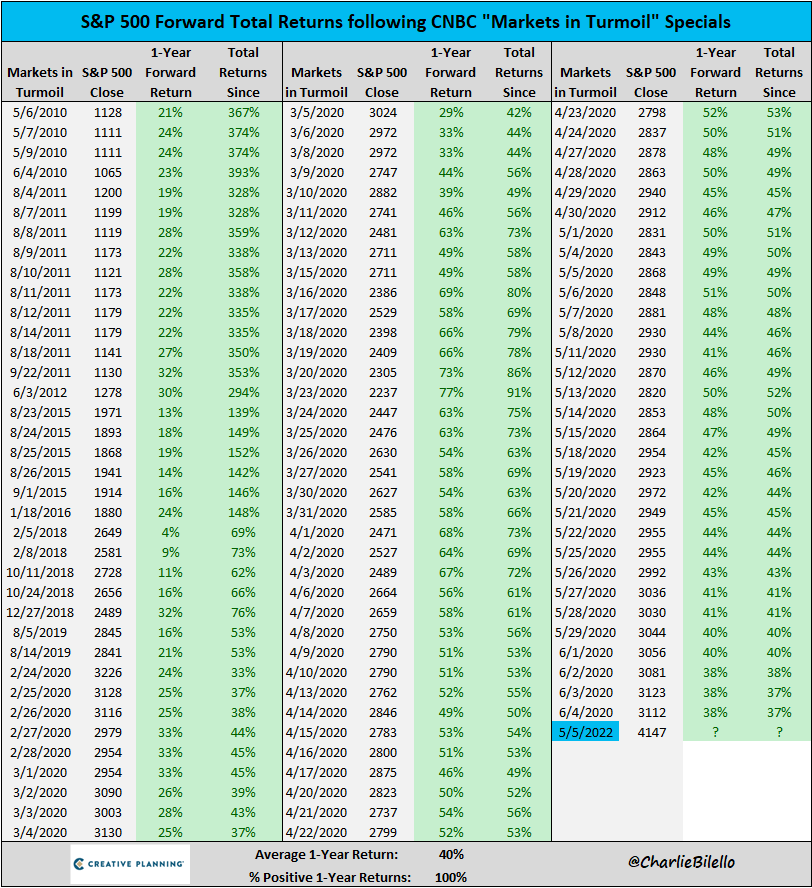This screenshot has width=812, height=888.
Task: Click the 4% forward return for 2/5/2018
Action: [170, 532]
